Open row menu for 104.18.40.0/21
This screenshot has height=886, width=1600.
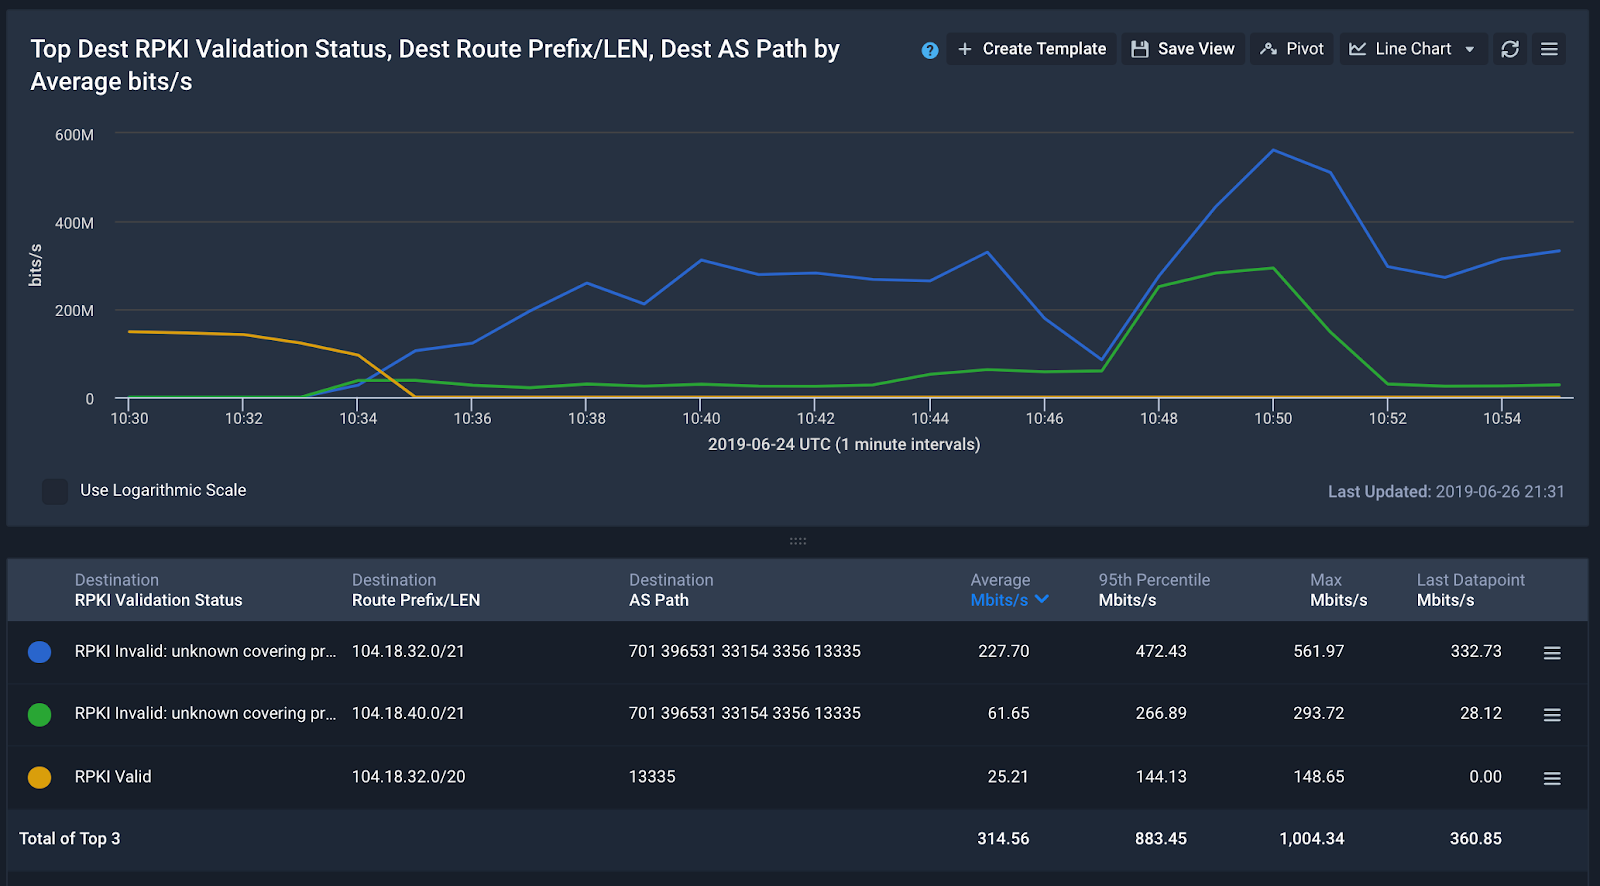coord(1552,715)
